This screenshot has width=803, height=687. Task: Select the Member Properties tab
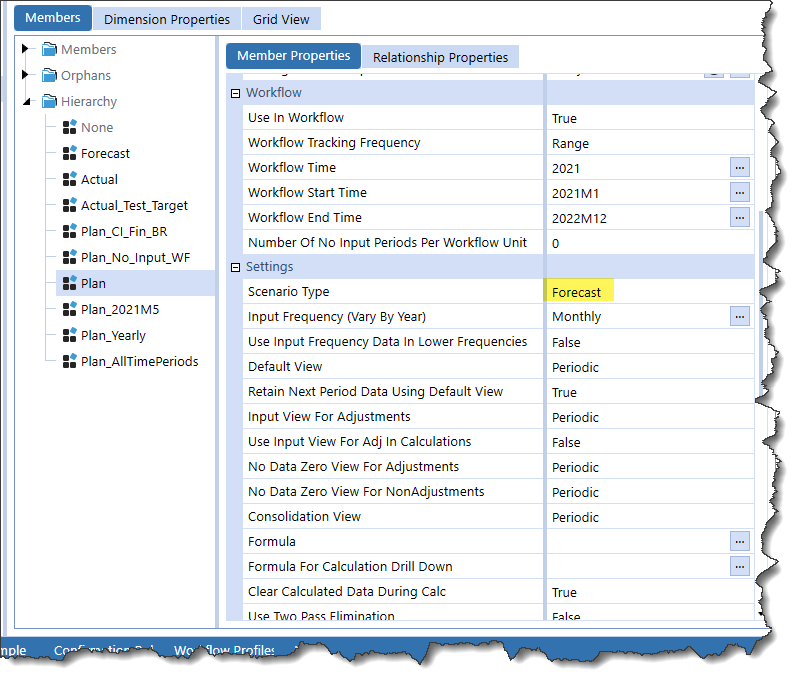[x=293, y=56]
